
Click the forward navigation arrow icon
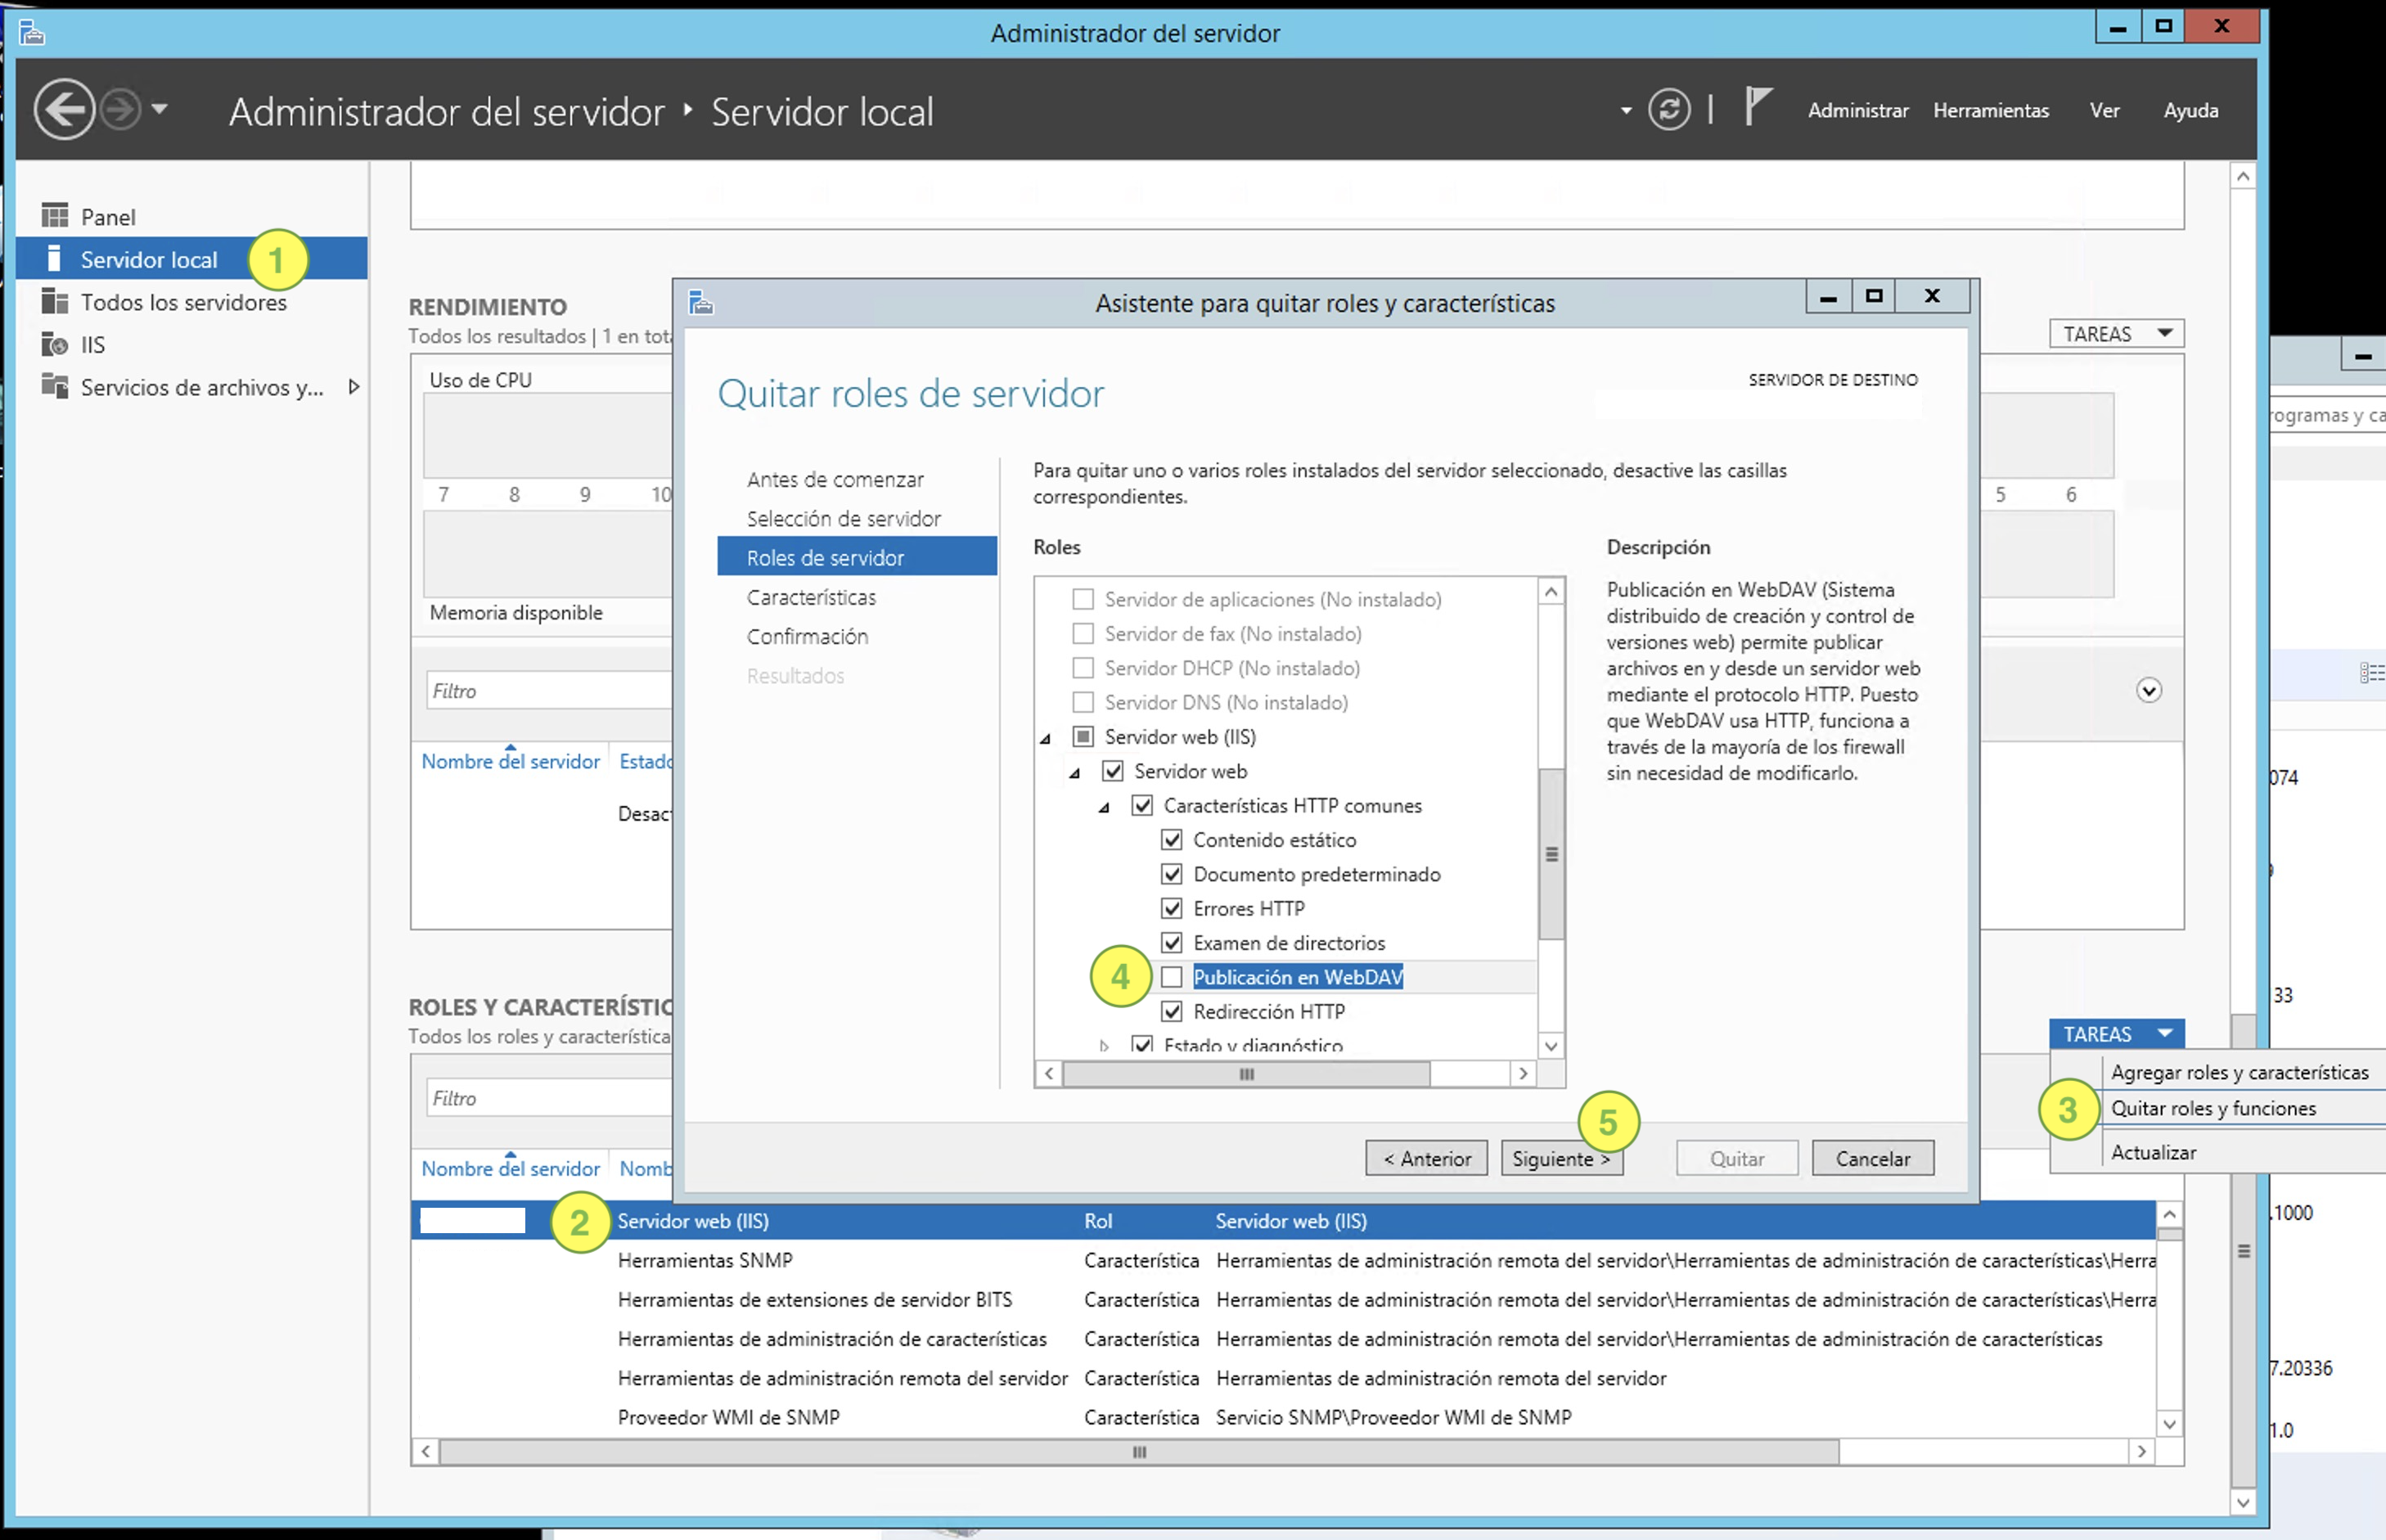click(x=122, y=109)
